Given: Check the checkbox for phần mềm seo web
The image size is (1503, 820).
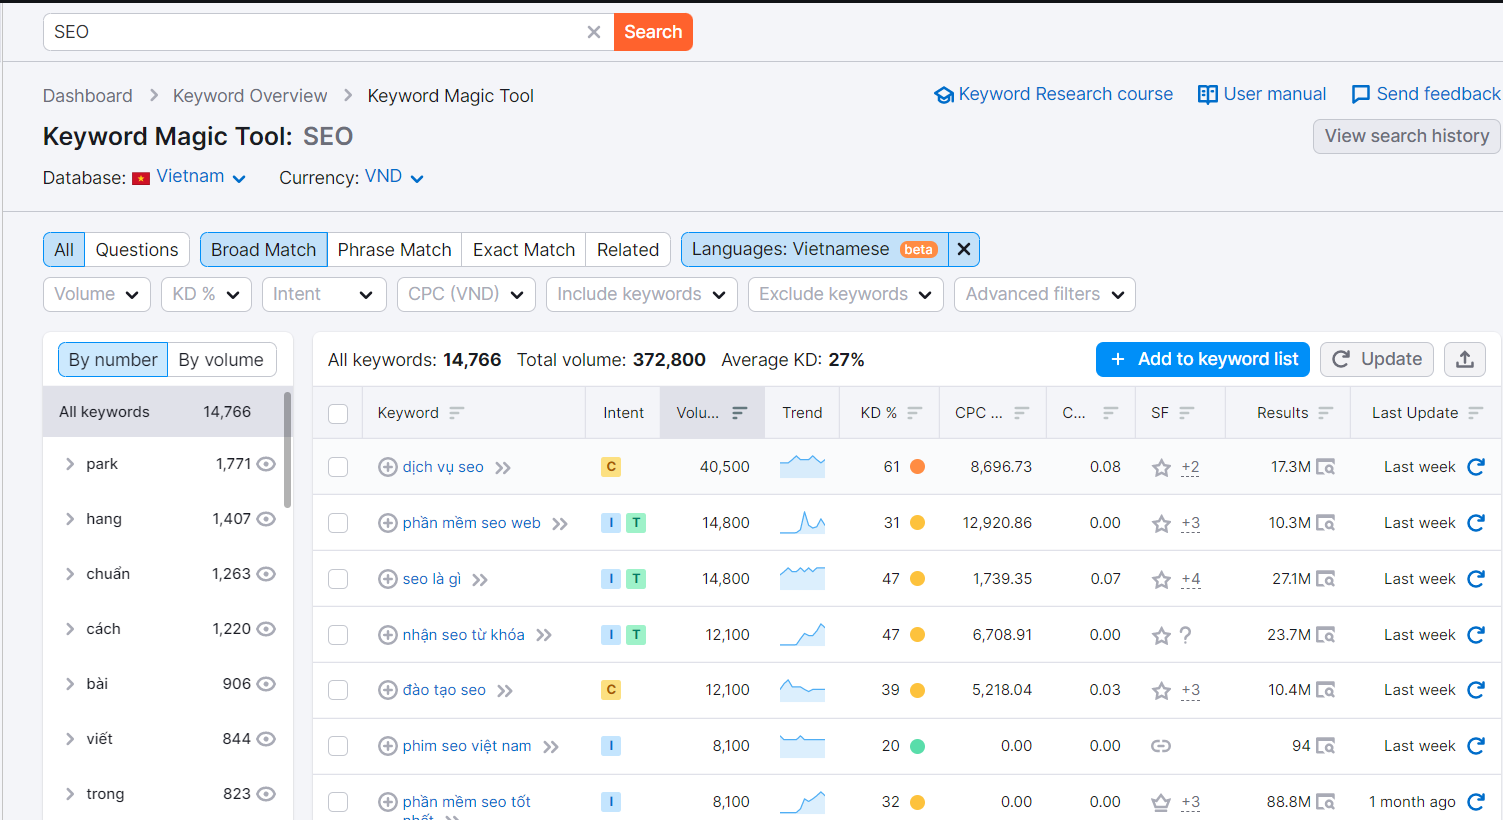Looking at the screenshot, I should click(x=337, y=522).
